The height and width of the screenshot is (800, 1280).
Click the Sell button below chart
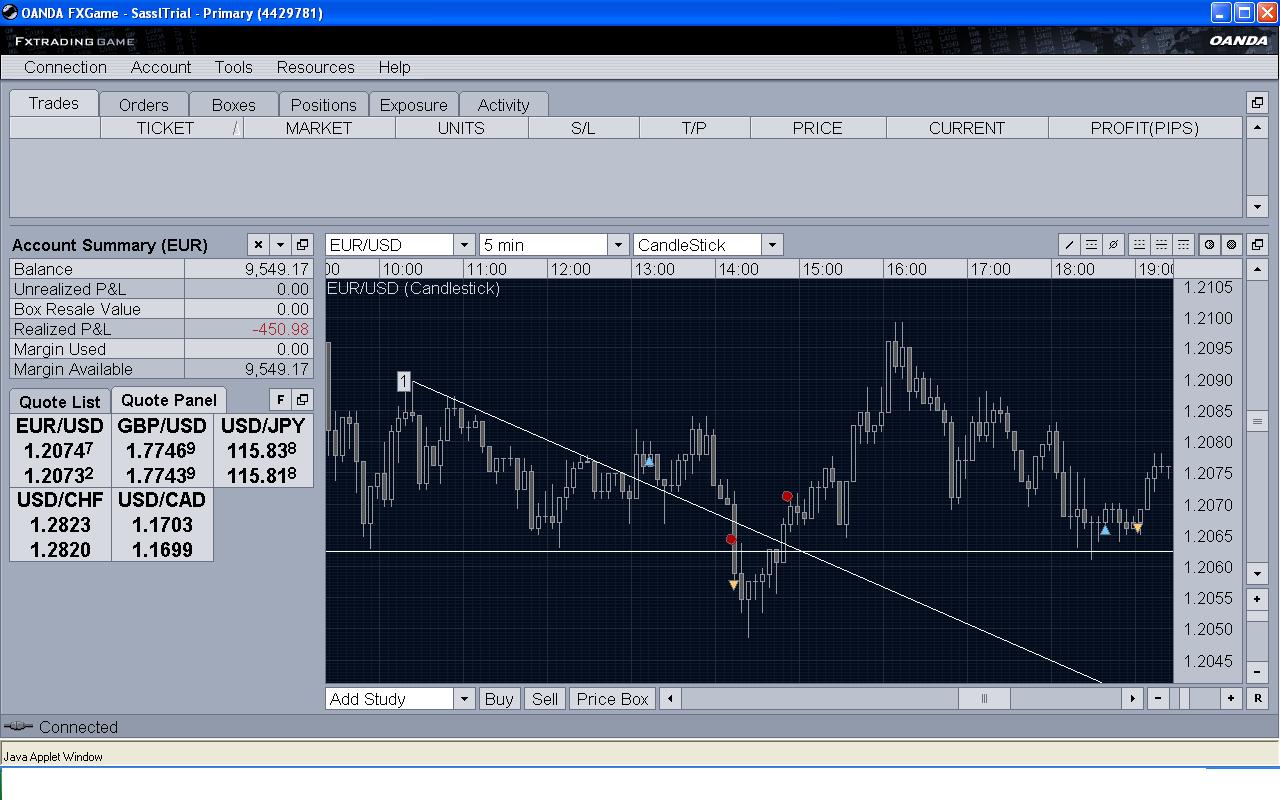coord(545,699)
